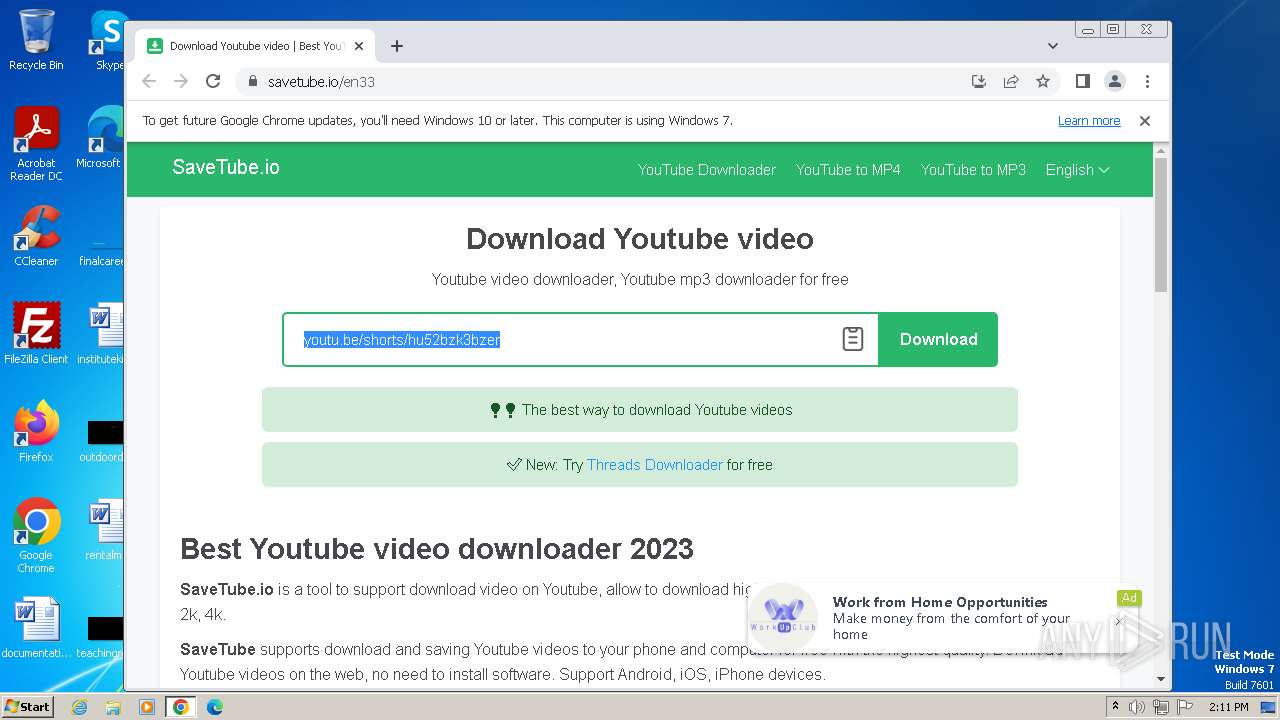This screenshot has height=720, width=1280.
Task: Open the Chrome profile avatar
Action: (x=1114, y=81)
